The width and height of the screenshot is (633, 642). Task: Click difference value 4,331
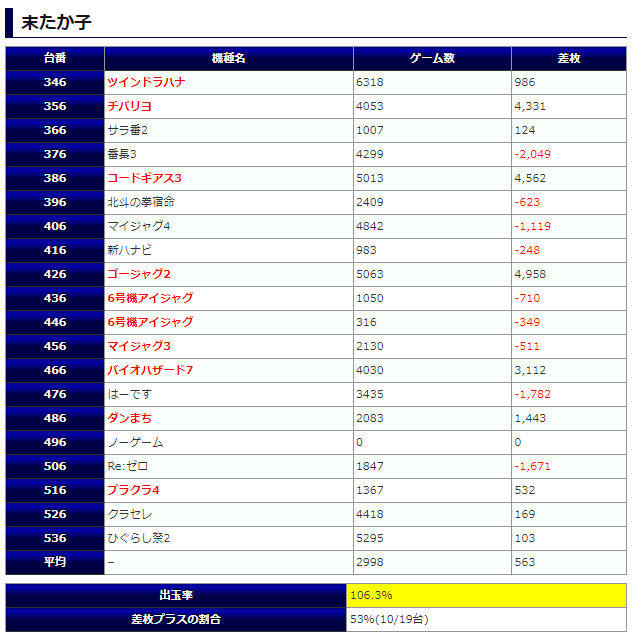pyautogui.click(x=530, y=106)
